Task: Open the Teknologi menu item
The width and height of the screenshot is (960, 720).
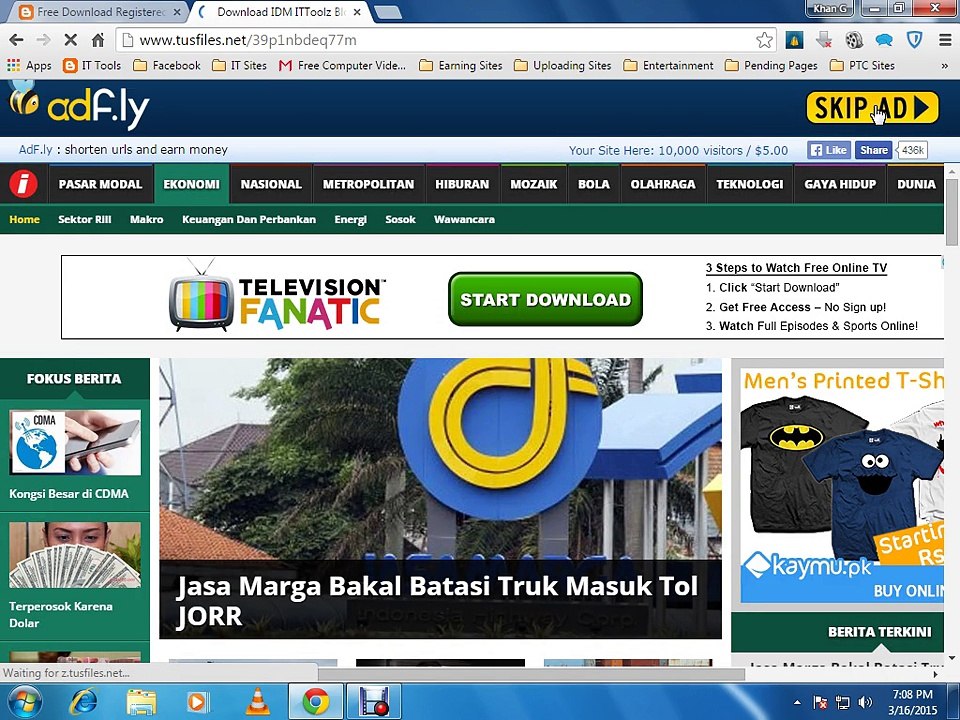Action: [750, 184]
